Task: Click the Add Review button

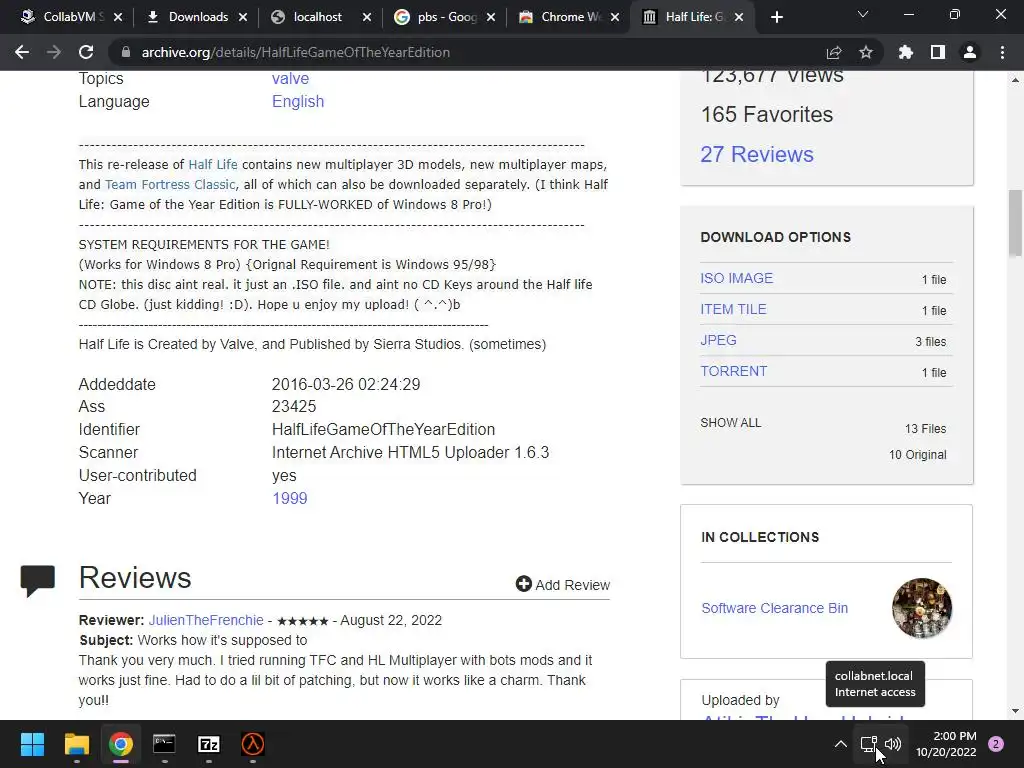Action: [x=562, y=584]
